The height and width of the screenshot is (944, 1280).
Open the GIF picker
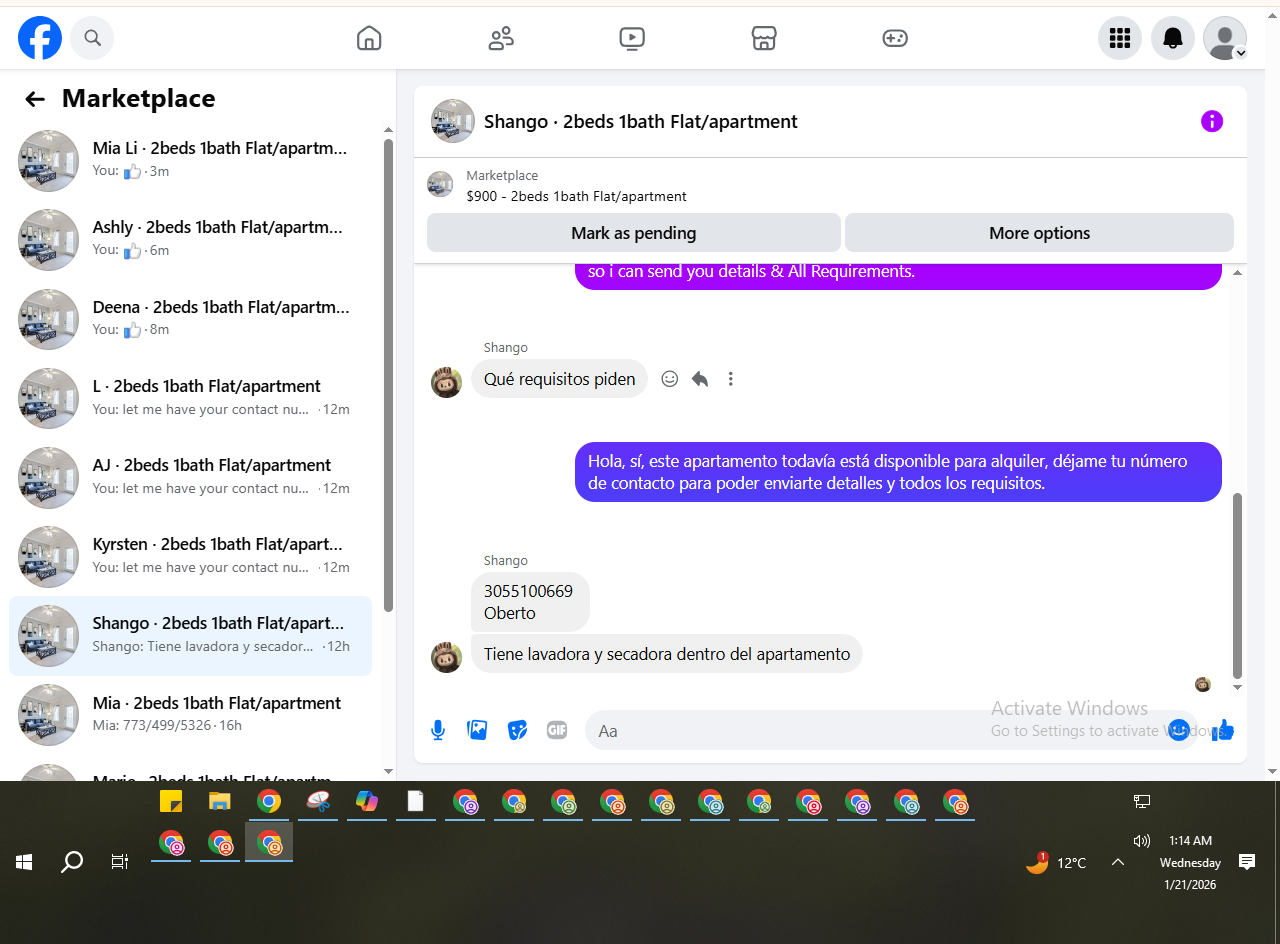tap(557, 730)
